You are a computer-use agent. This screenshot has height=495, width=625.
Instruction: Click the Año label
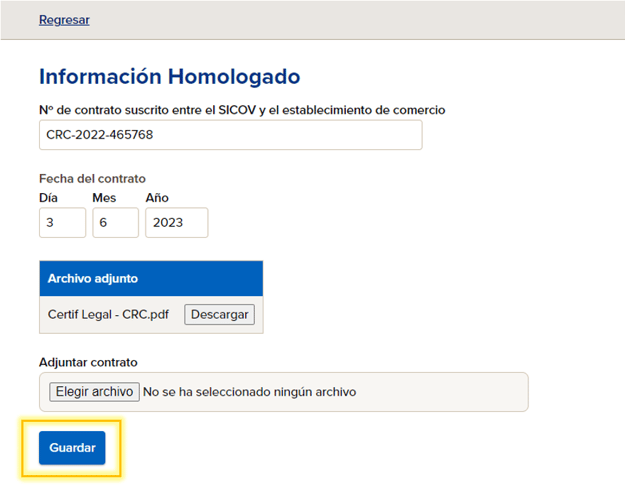[x=157, y=198]
